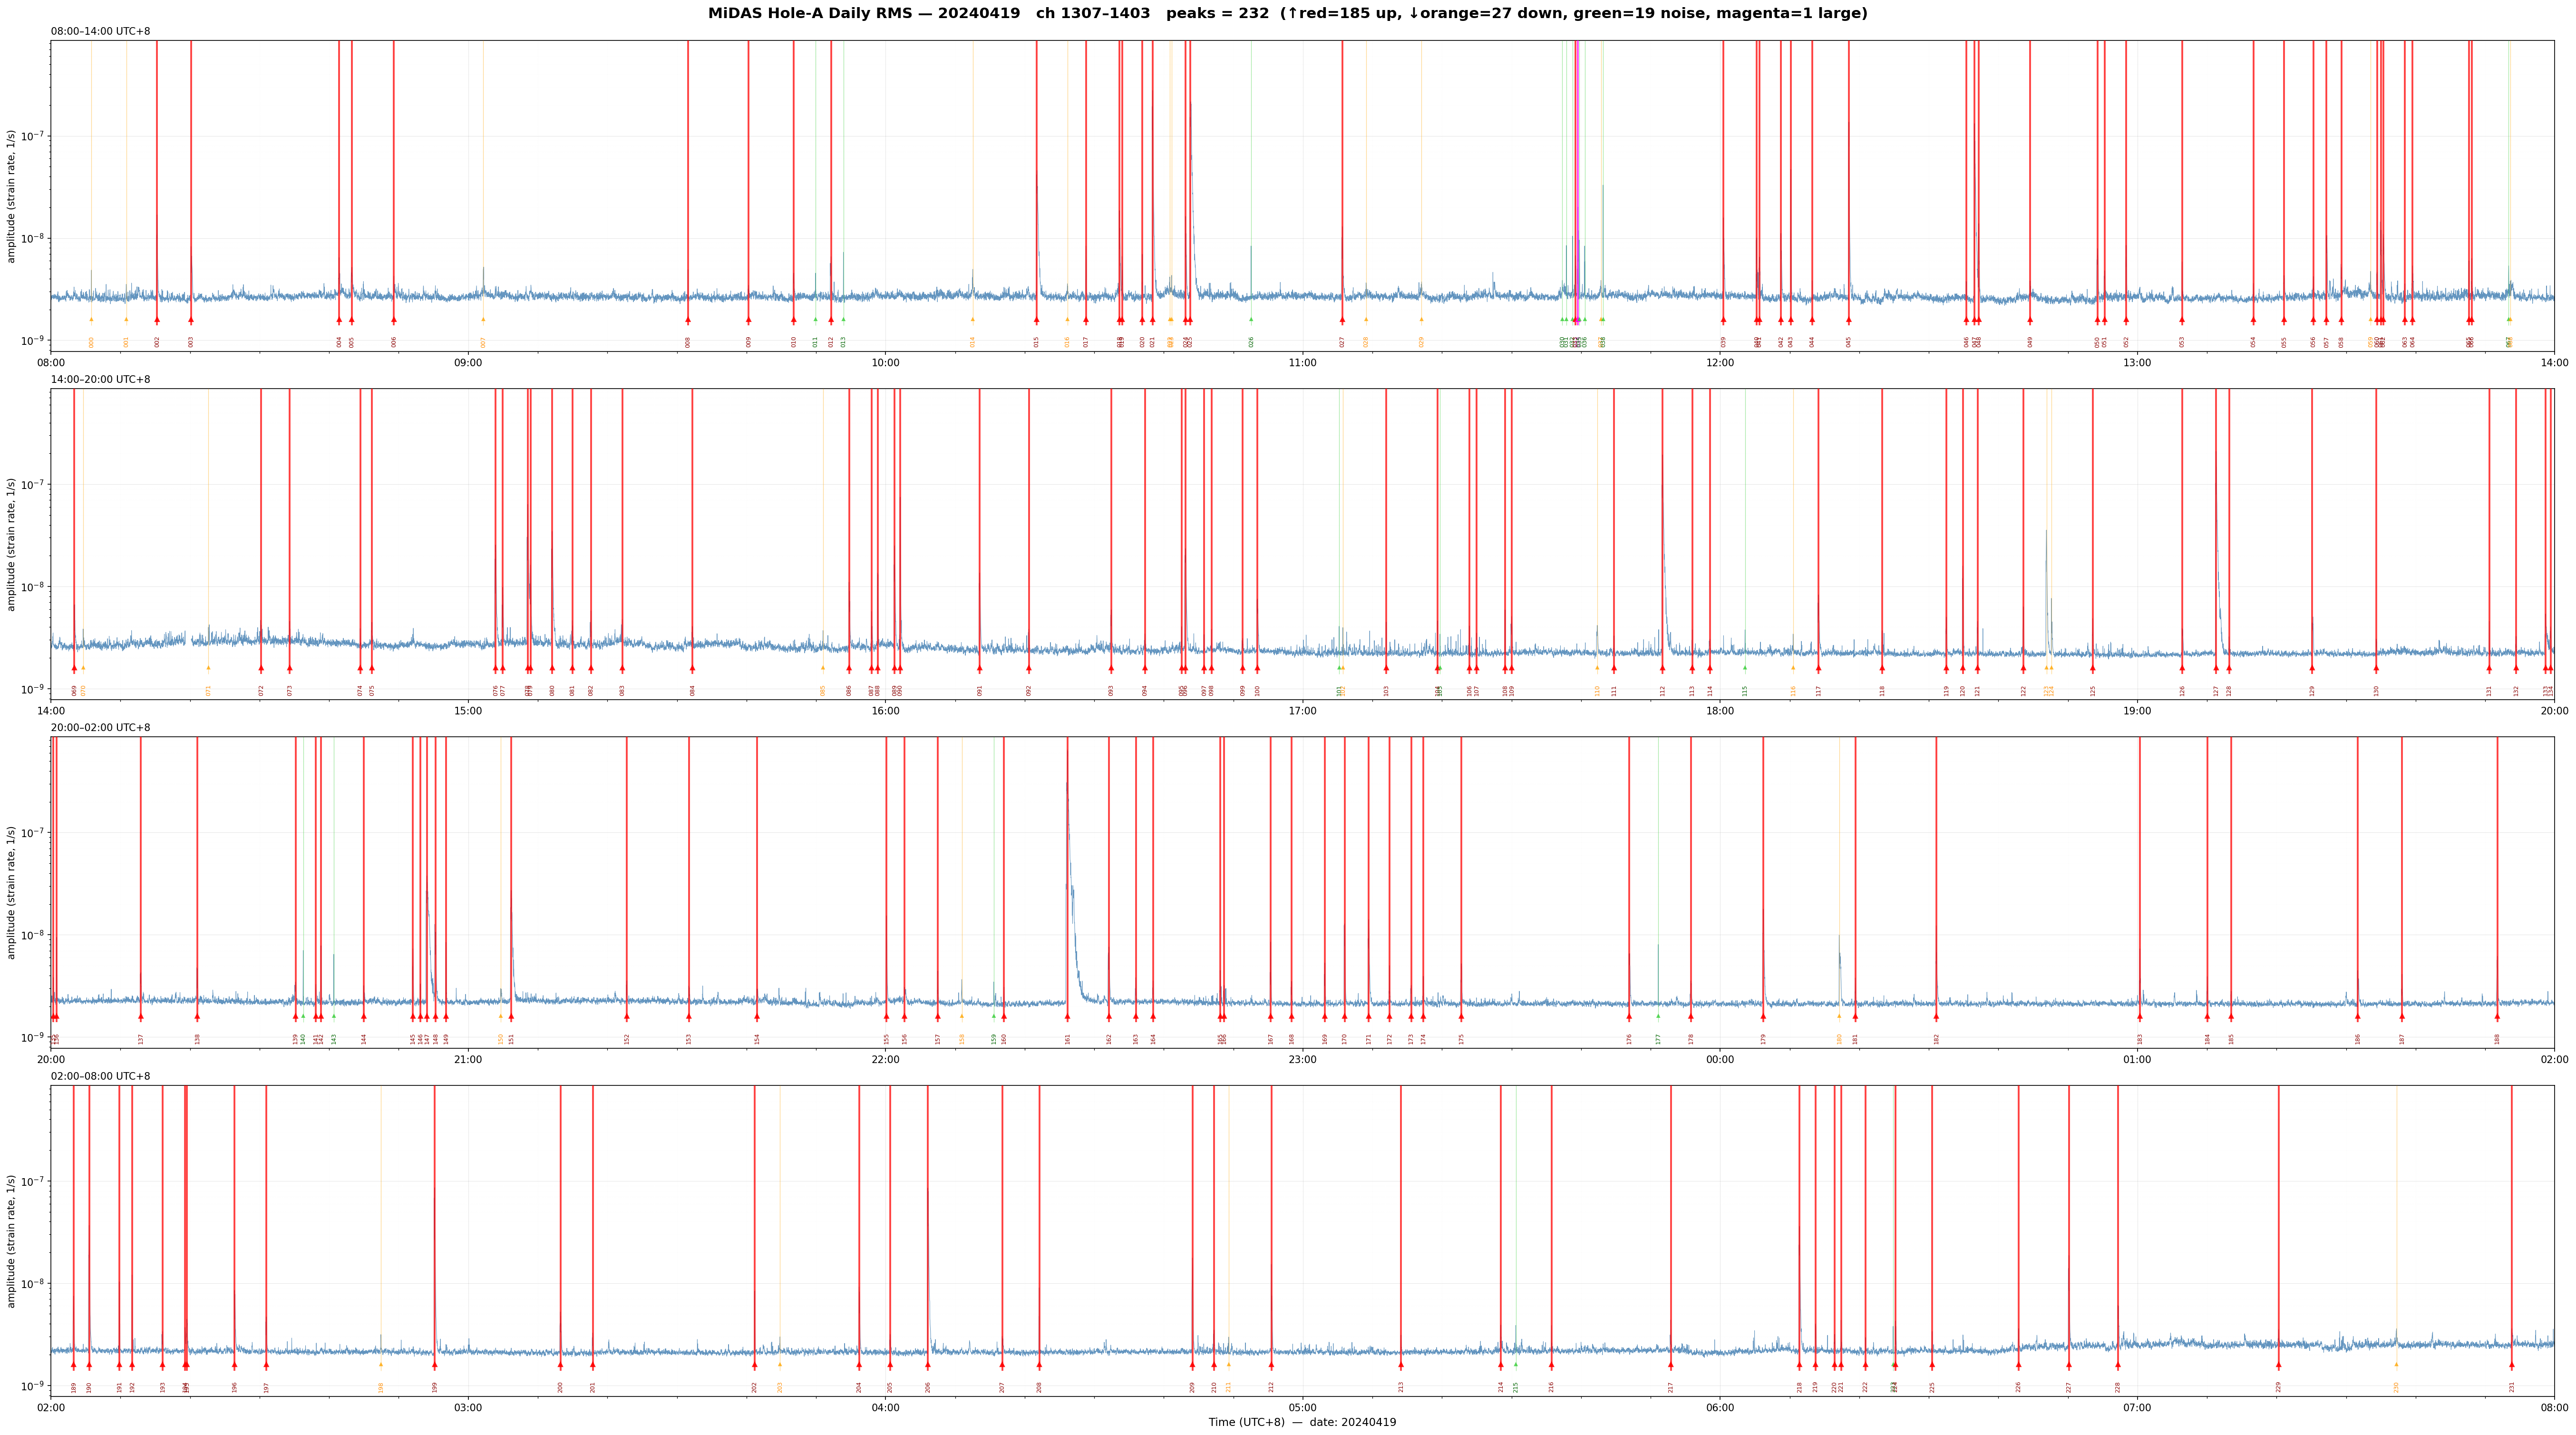The width and height of the screenshot is (2576, 1435).
Task: Select the red arrow marker above peak 015
Action: coord(1036,320)
